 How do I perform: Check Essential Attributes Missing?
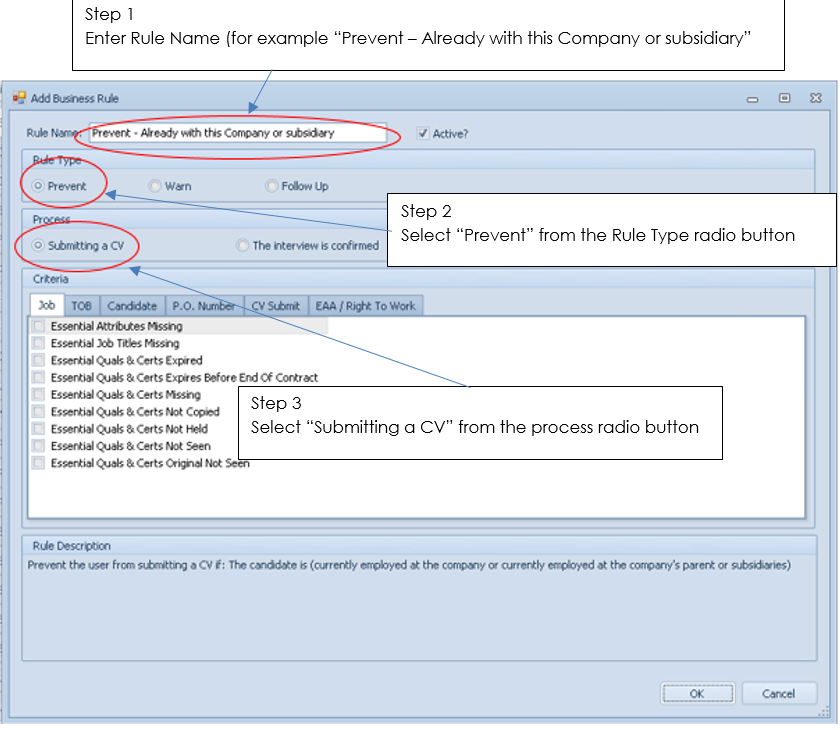click(39, 326)
